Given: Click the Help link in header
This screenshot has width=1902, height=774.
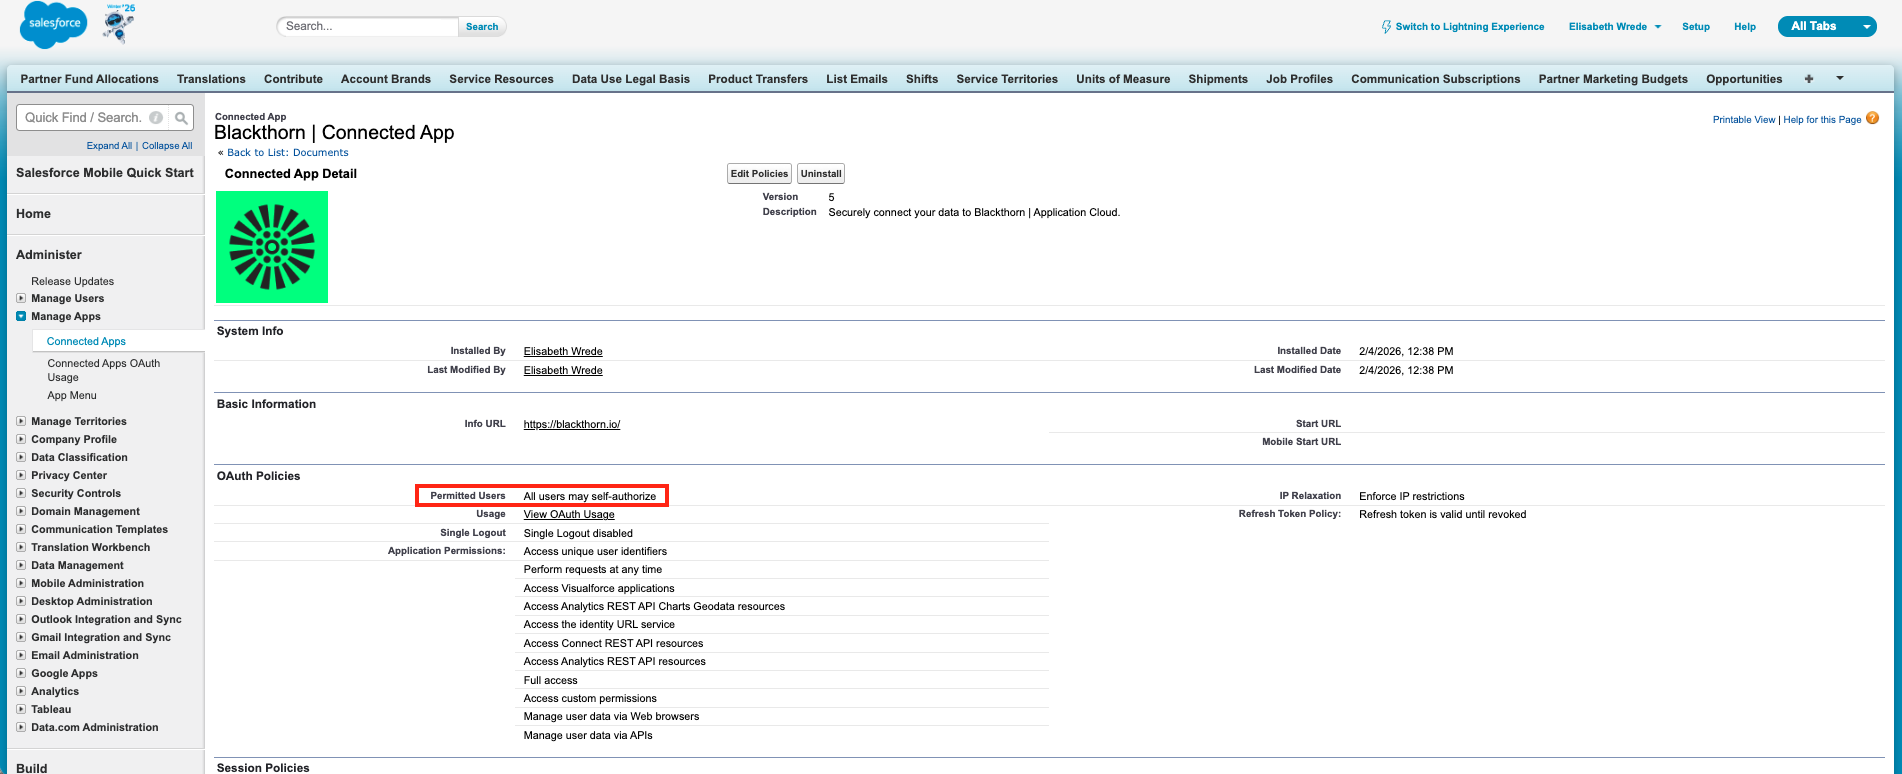Looking at the screenshot, I should 1745,27.
